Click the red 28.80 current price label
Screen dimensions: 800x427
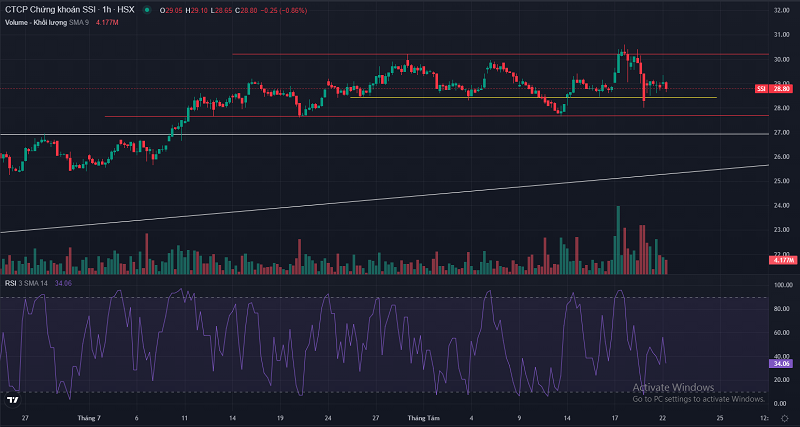click(x=781, y=89)
